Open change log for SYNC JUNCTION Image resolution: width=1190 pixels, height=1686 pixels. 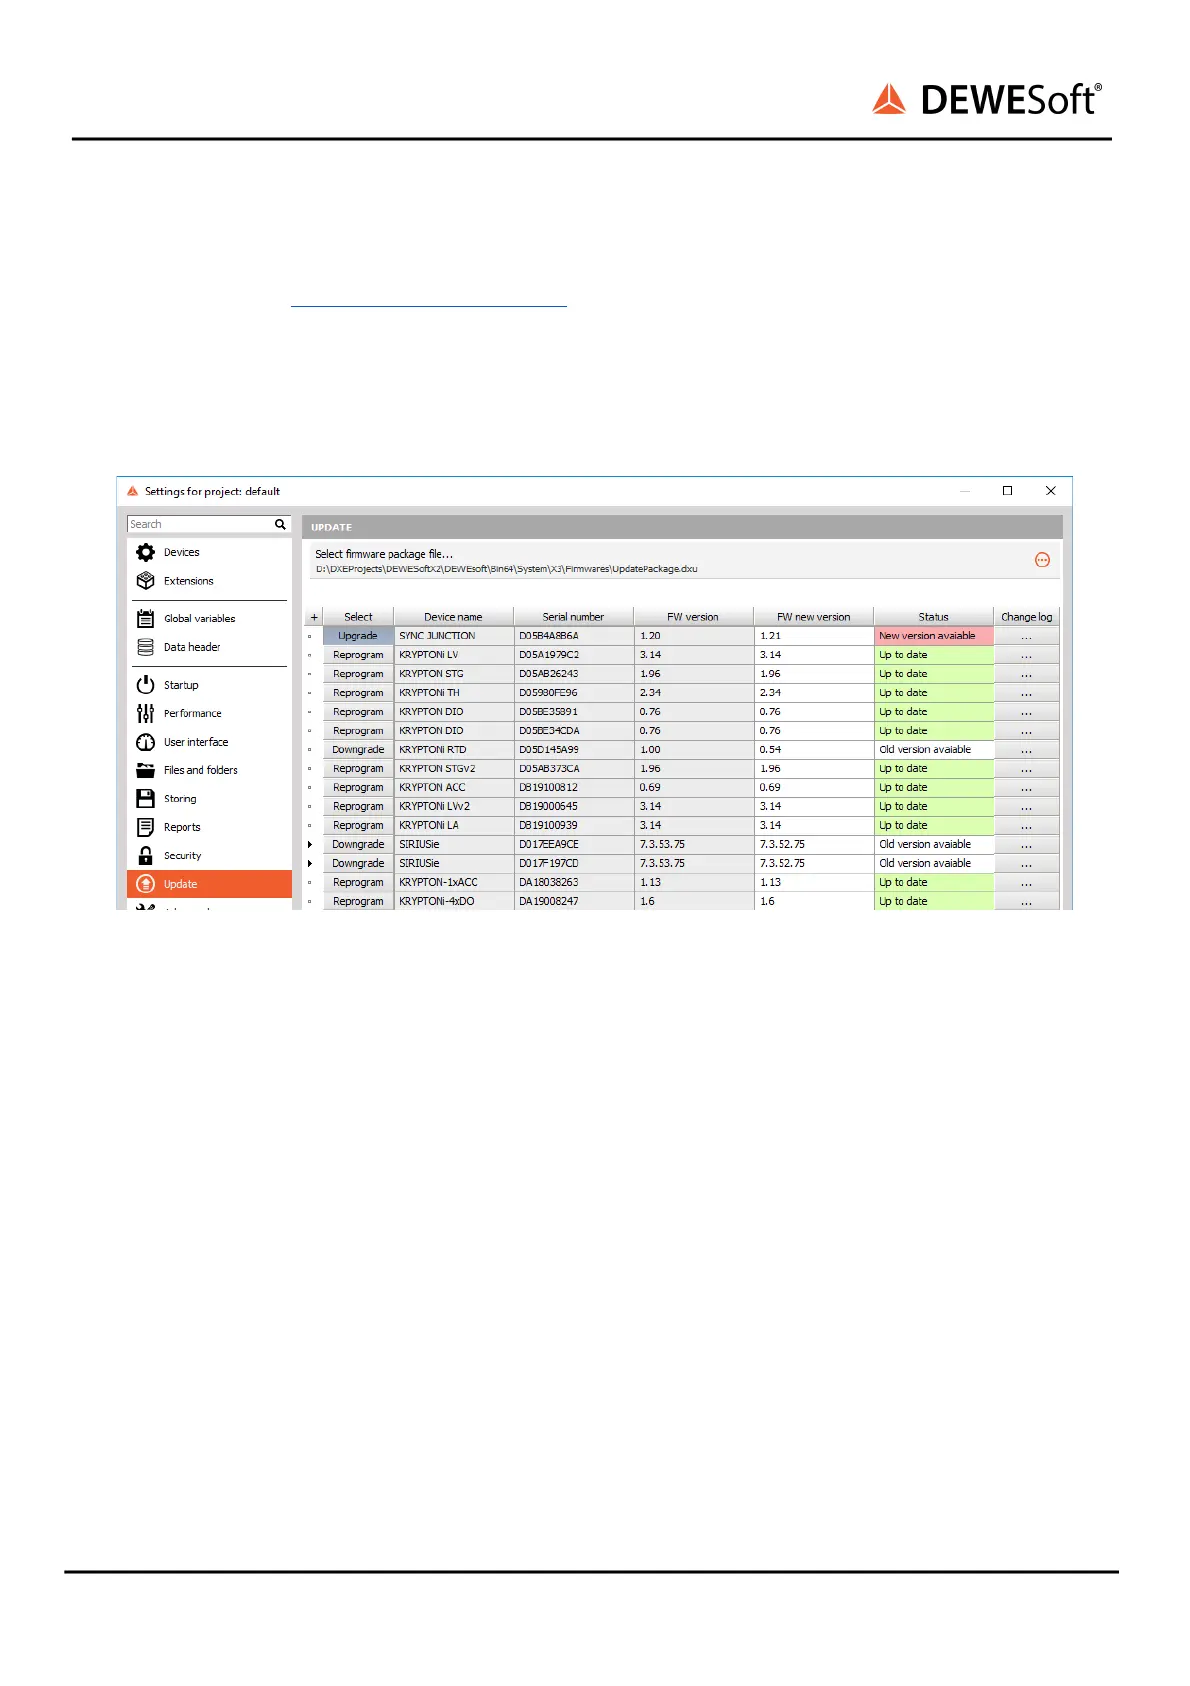[x=1026, y=636]
